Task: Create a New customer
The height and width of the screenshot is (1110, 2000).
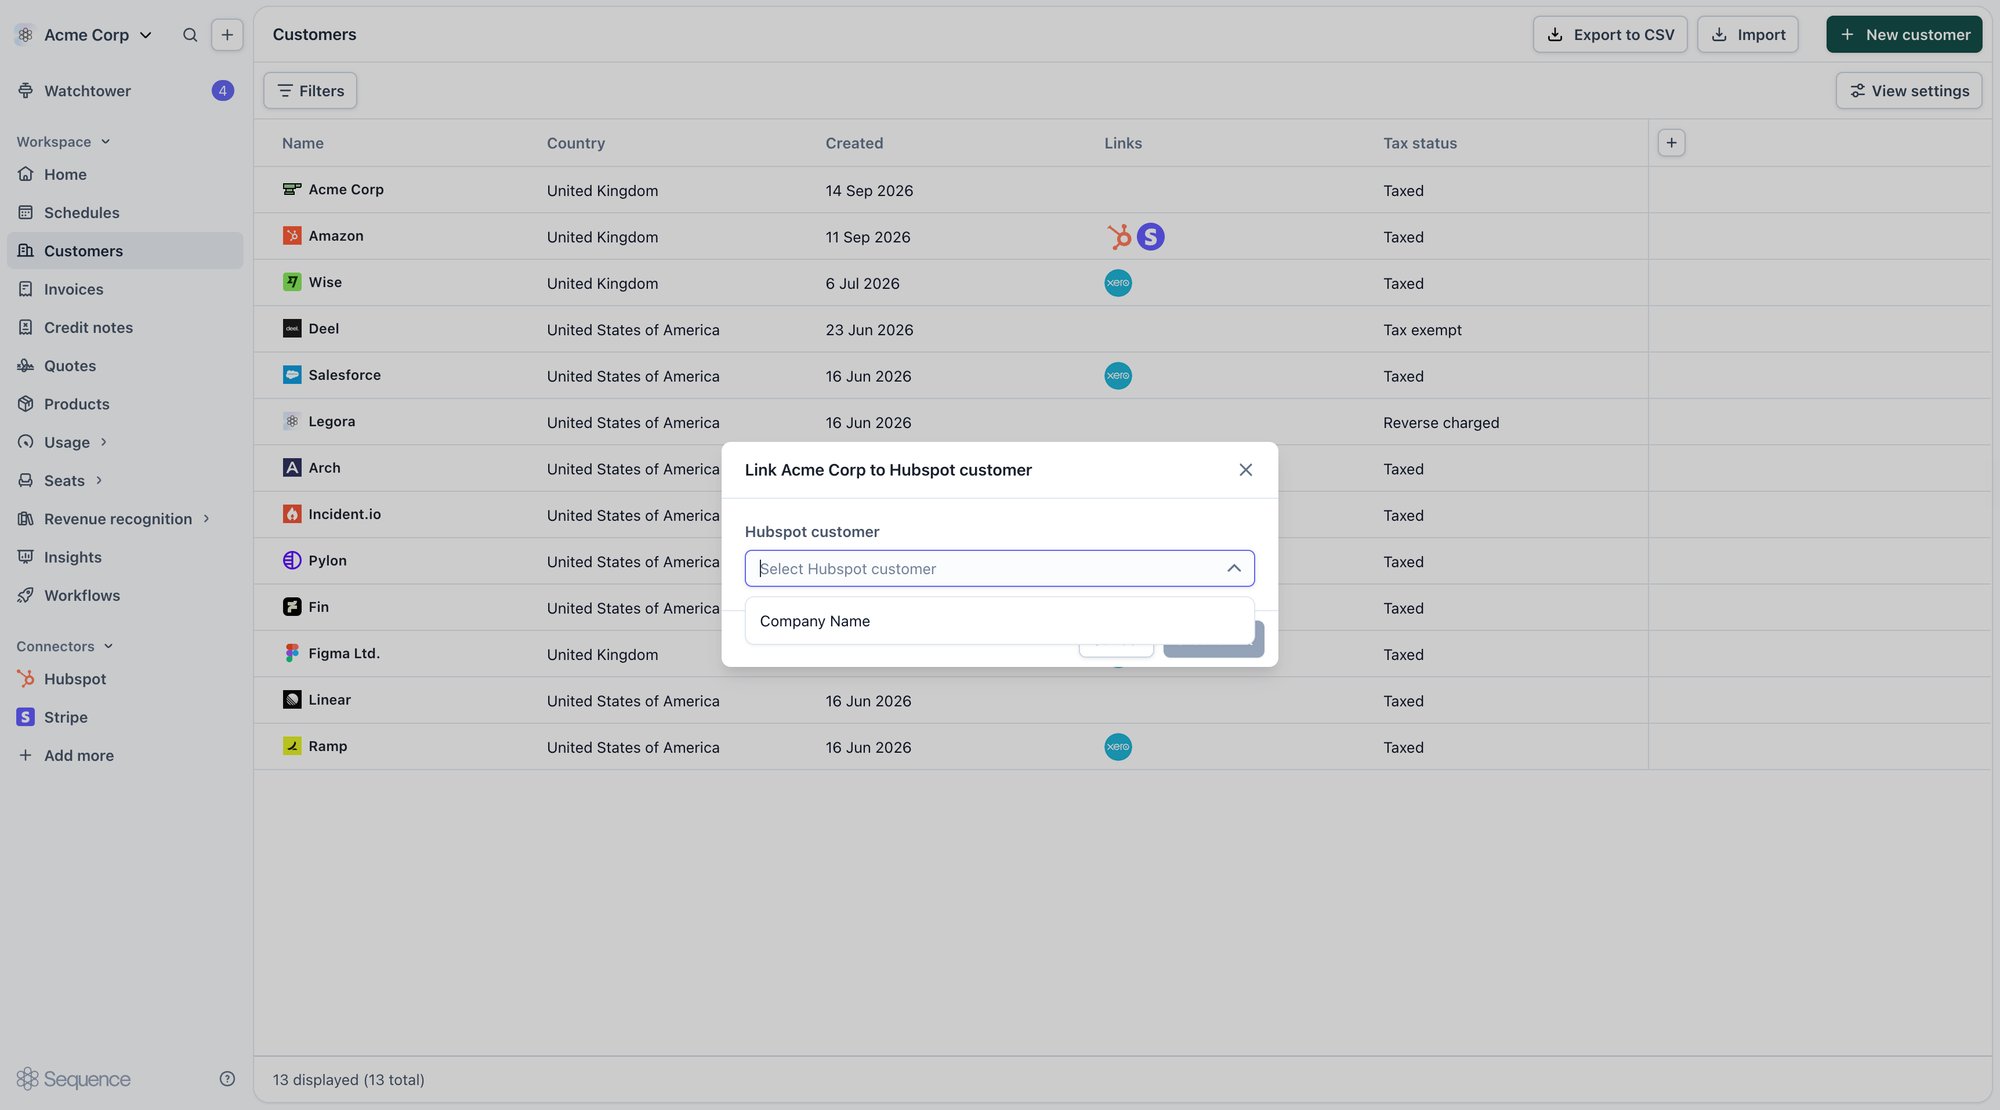Action: (x=1904, y=35)
